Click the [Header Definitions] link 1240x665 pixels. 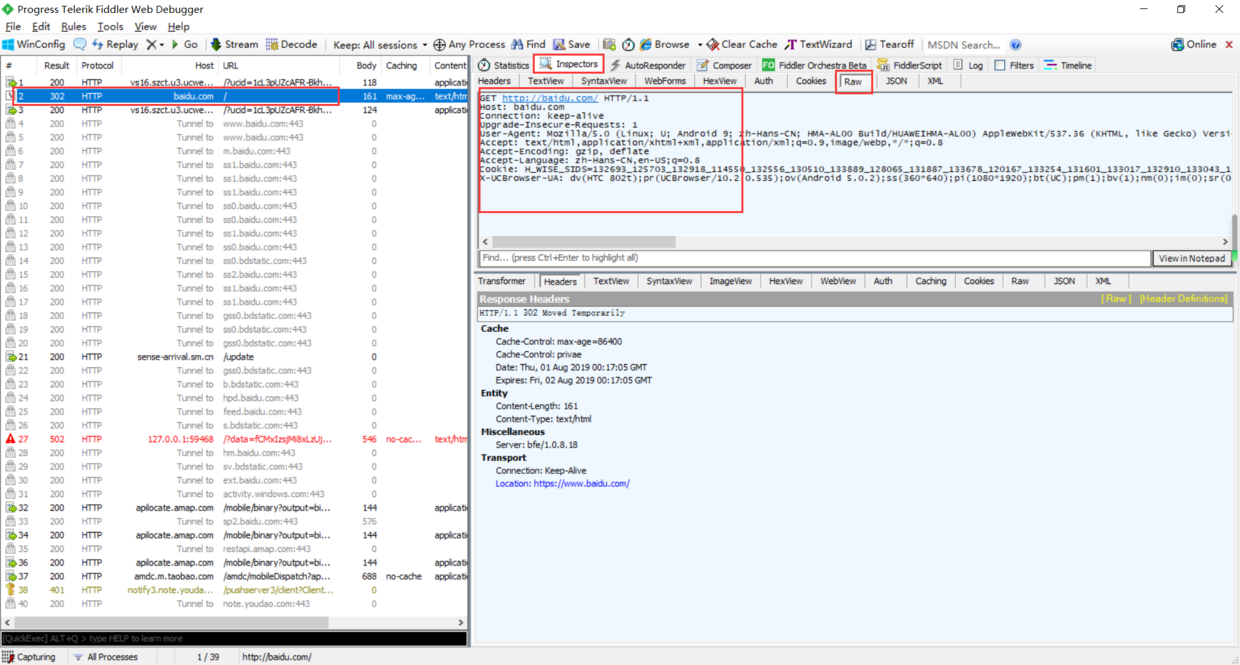[x=1183, y=299]
